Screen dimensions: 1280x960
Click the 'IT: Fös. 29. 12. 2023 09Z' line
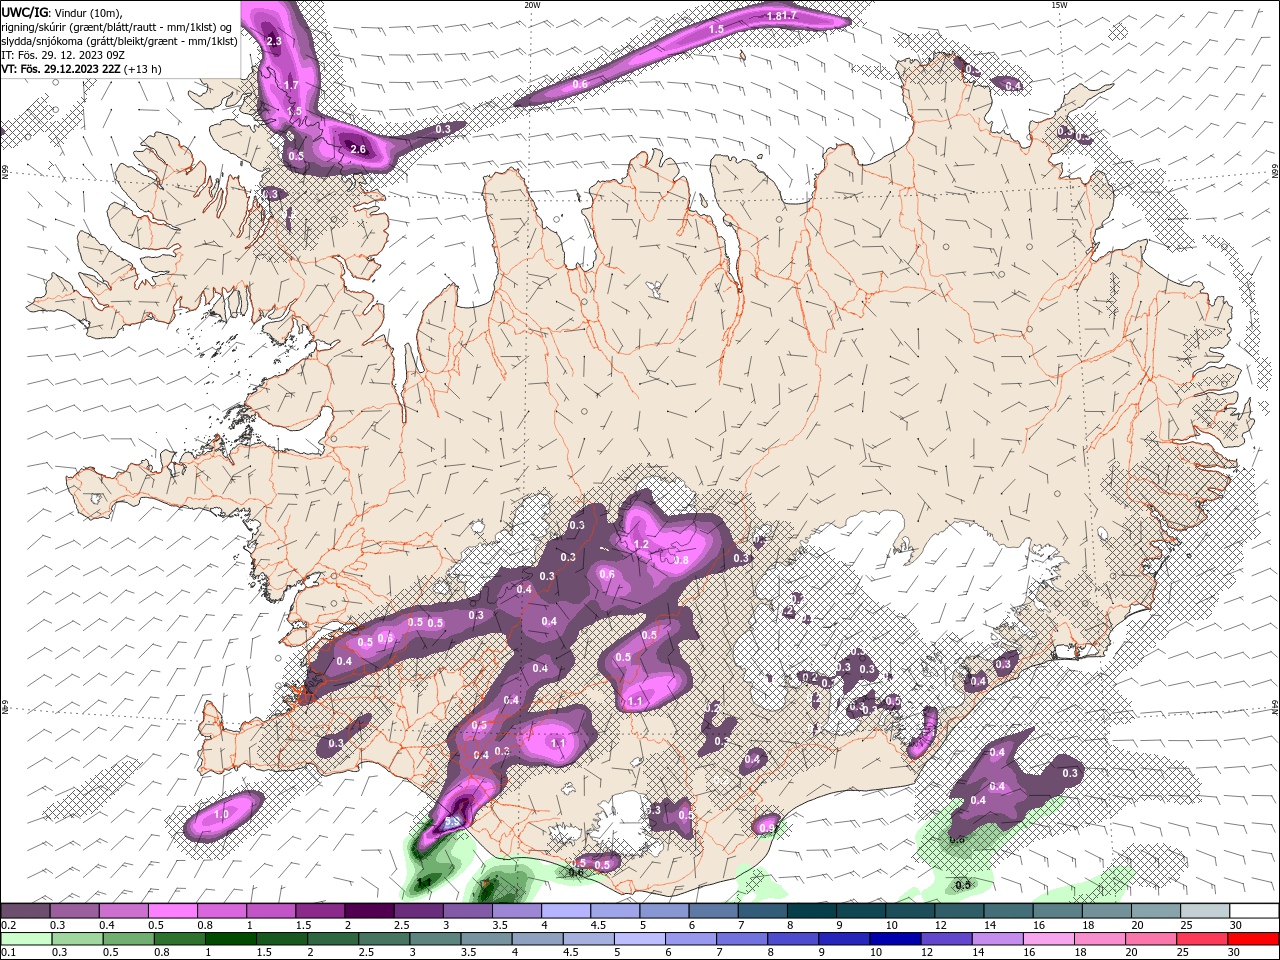[x=63, y=55]
